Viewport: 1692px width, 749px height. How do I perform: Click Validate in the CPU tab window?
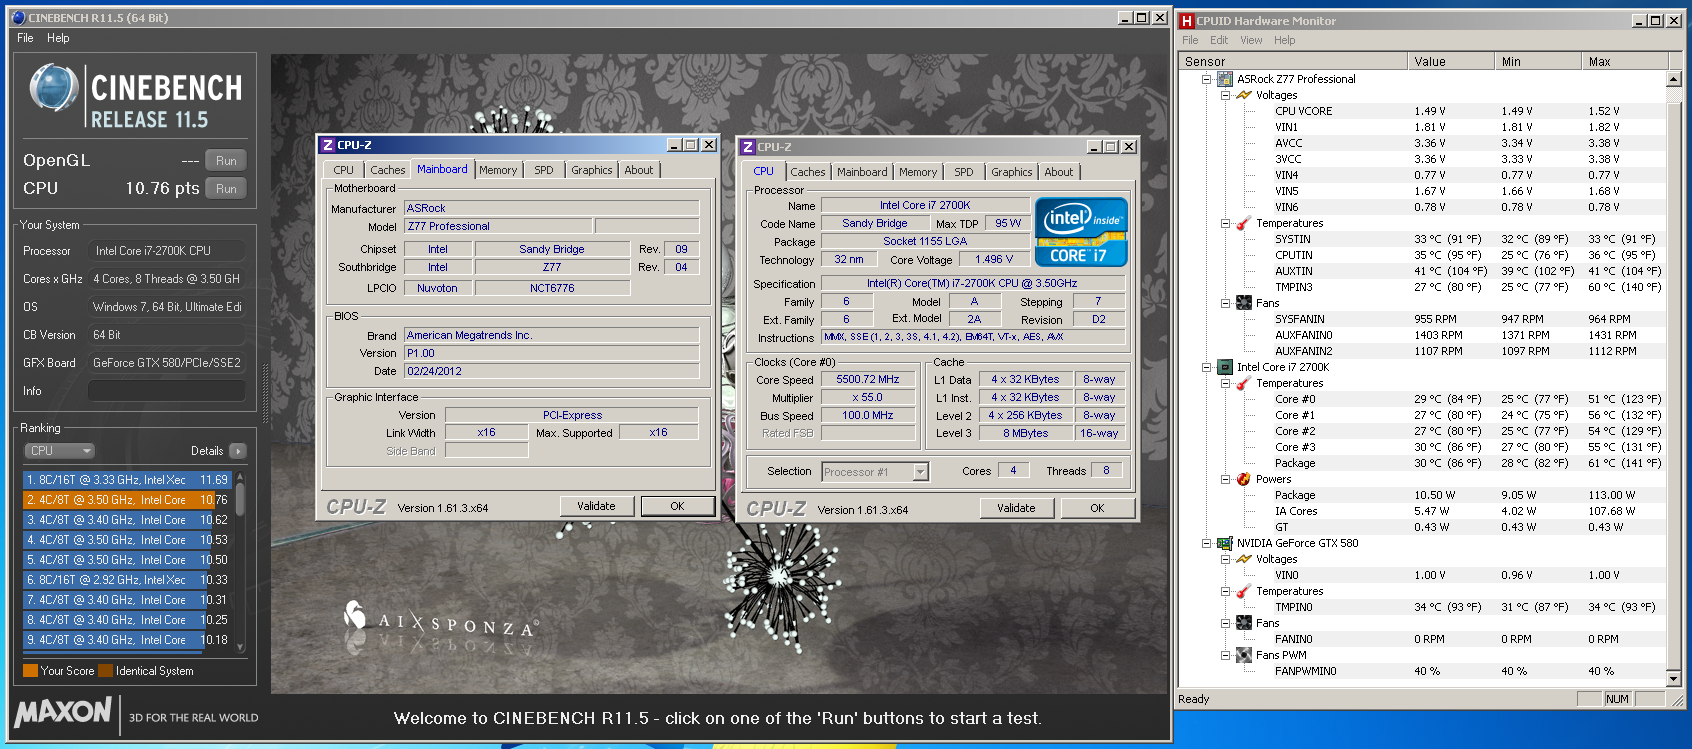1016,508
